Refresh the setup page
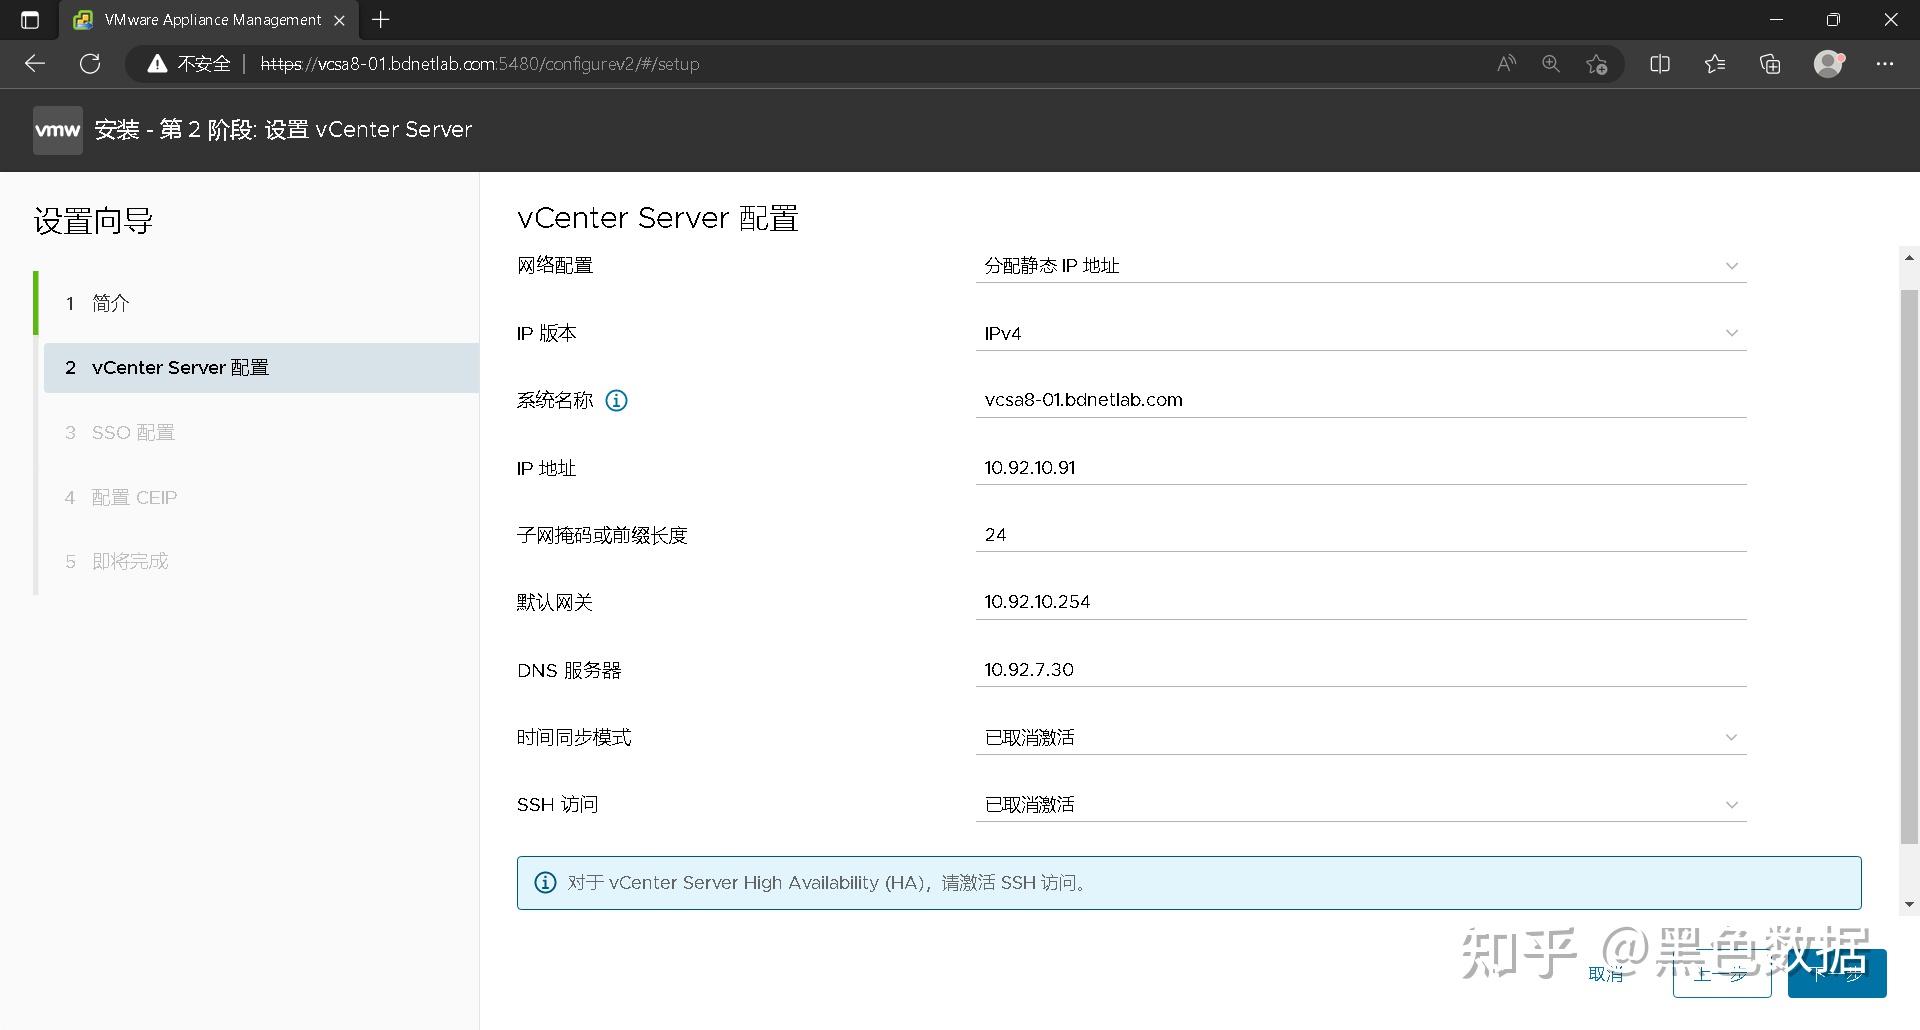This screenshot has width=1920, height=1030. pos(89,63)
